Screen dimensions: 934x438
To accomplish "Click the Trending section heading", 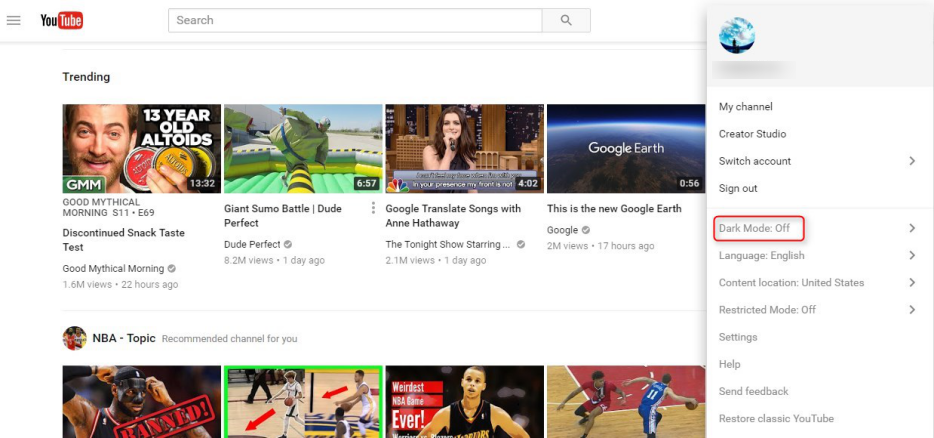I will click(x=86, y=77).
